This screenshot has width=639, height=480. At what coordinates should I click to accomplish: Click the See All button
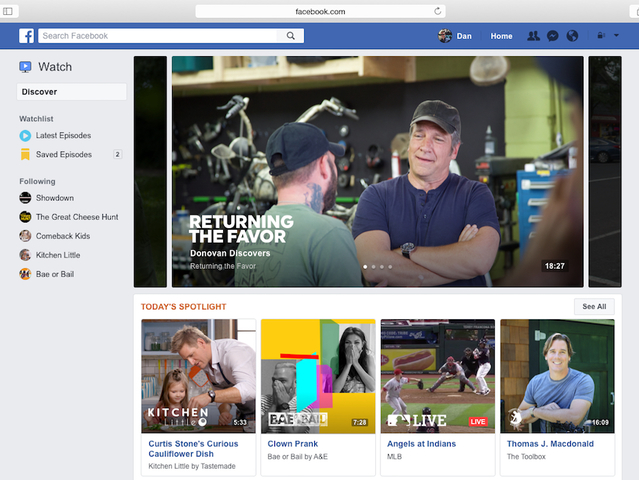click(594, 307)
